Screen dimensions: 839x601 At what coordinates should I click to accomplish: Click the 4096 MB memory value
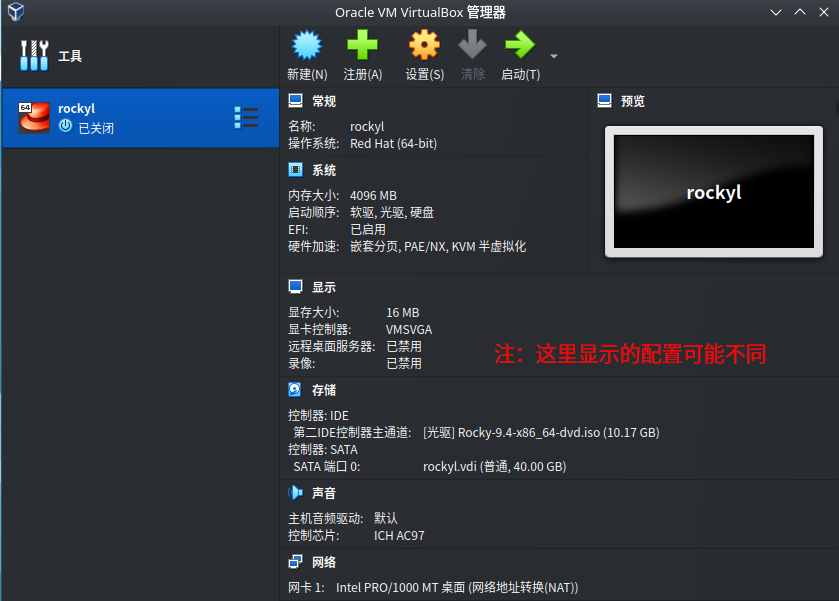[x=373, y=195]
